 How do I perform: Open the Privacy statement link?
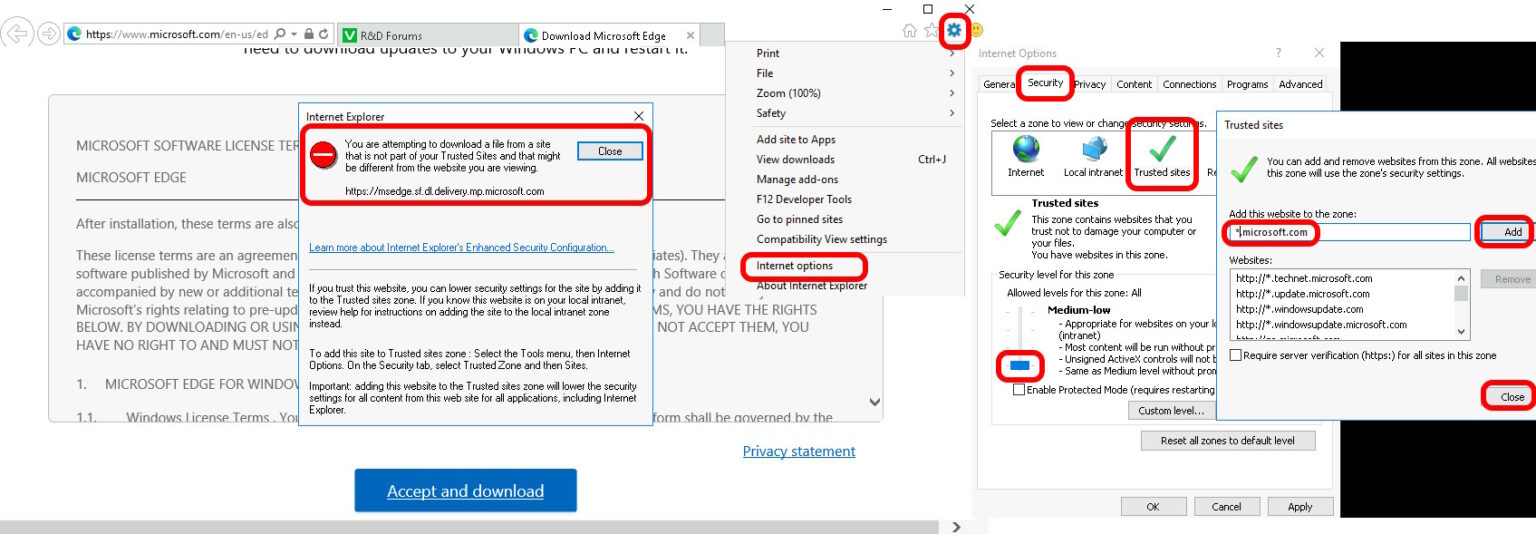(798, 451)
